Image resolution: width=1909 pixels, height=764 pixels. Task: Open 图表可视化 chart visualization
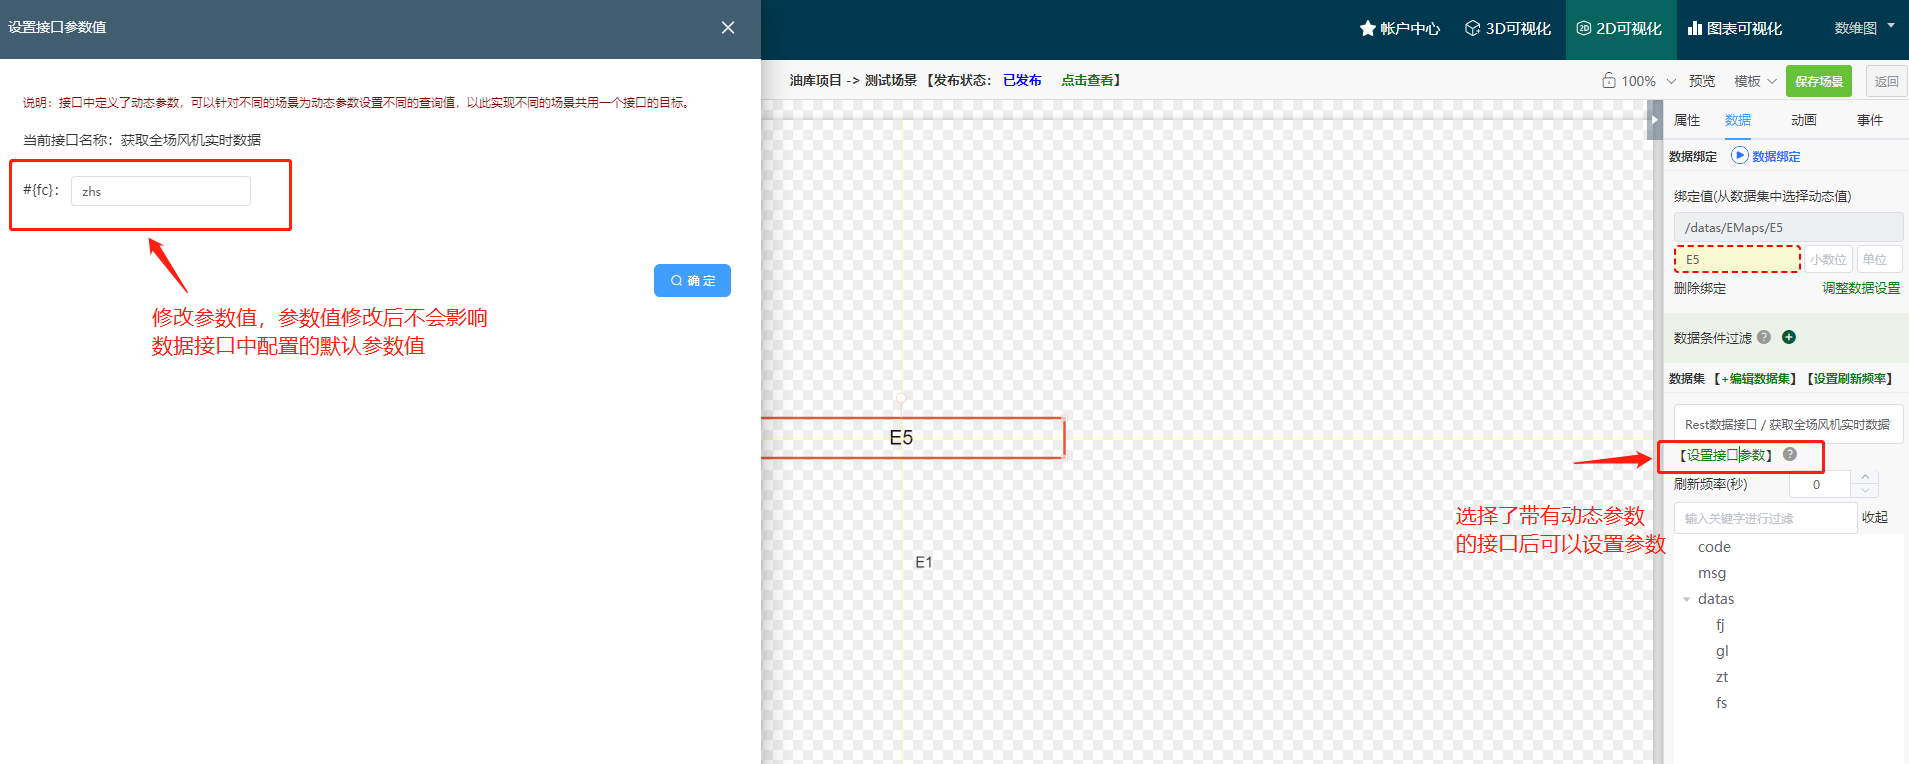tap(1735, 29)
